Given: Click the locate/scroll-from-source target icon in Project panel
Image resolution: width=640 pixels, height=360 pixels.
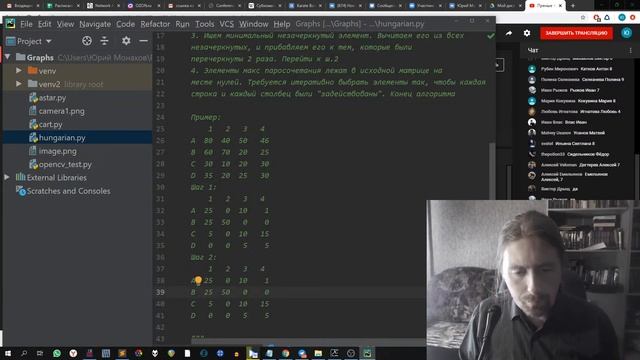Looking at the screenshot, I should (x=87, y=41).
